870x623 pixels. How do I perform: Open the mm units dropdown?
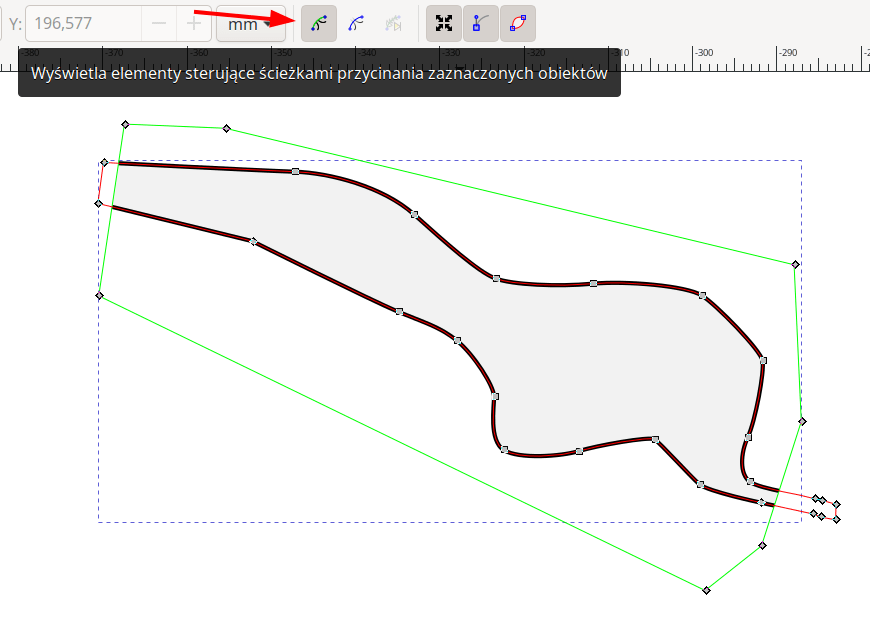pyautogui.click(x=247, y=23)
